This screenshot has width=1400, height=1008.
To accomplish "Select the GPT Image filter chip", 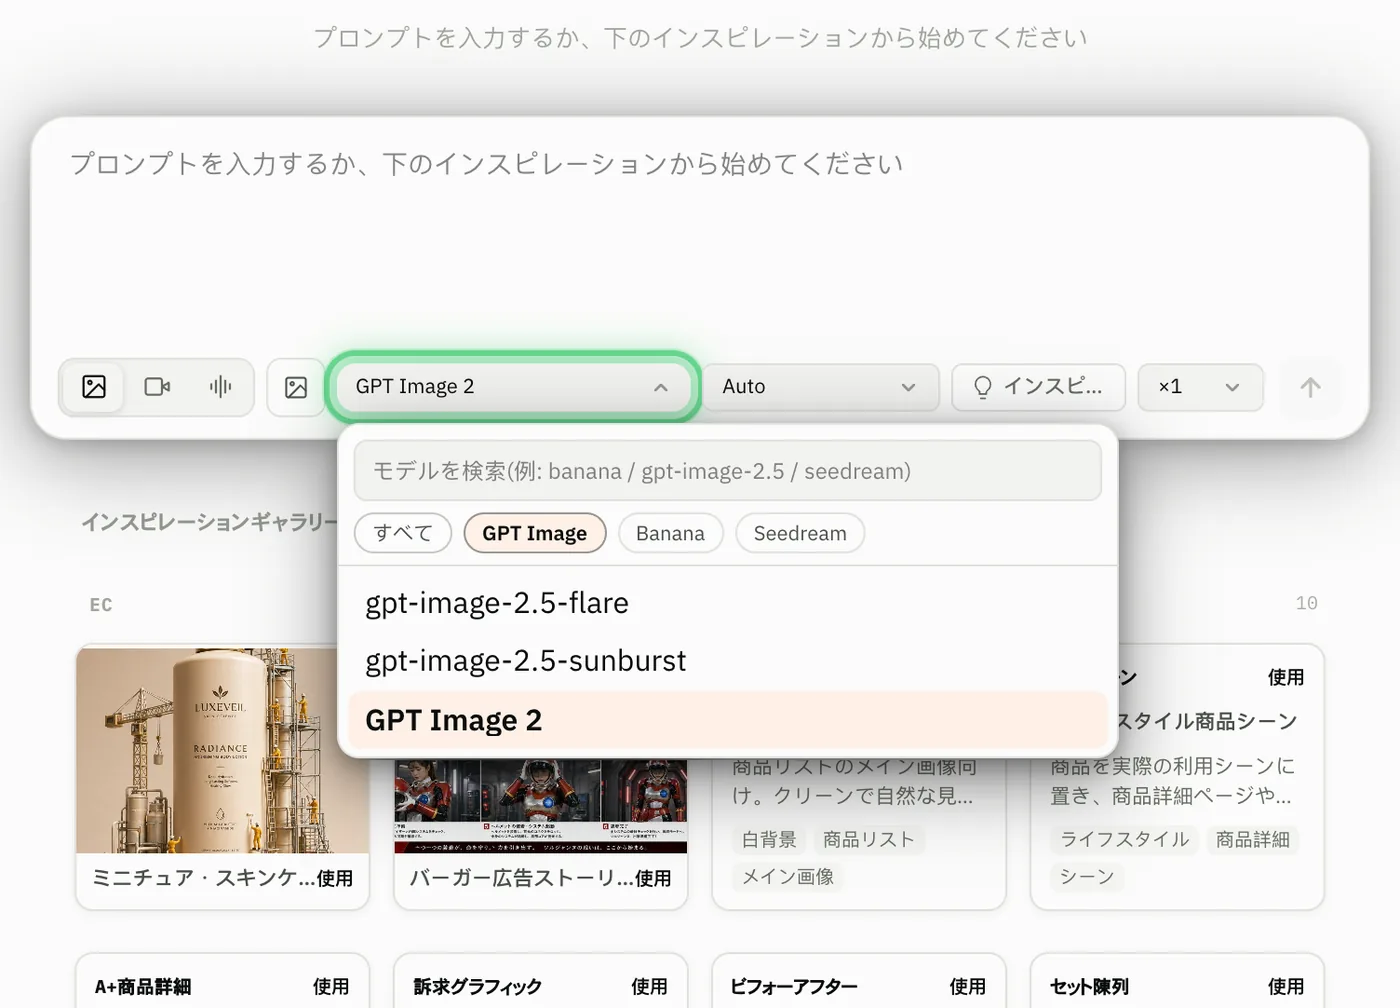I will click(x=535, y=533).
